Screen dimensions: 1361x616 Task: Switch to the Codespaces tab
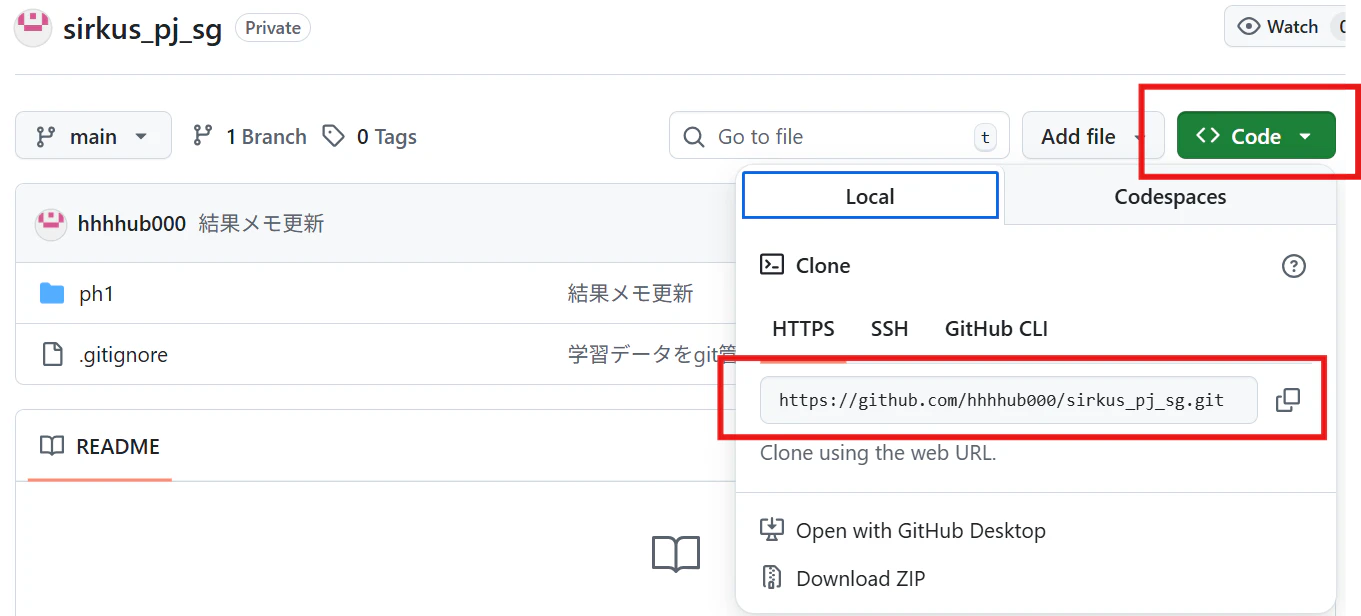pyautogui.click(x=1170, y=196)
